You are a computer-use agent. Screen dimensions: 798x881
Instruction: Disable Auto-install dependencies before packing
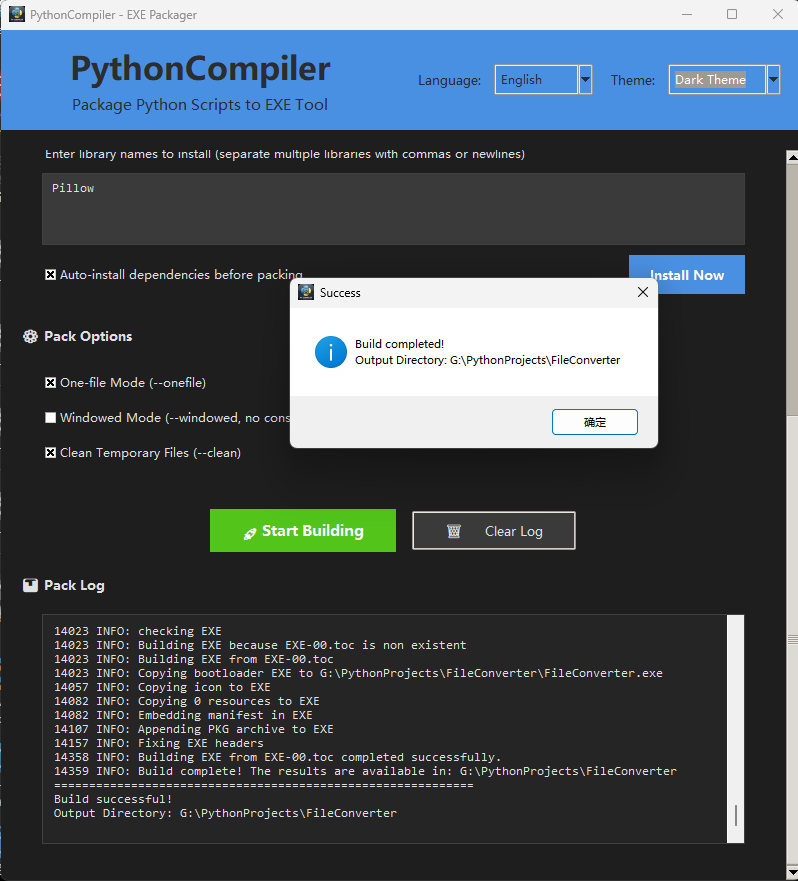[51, 275]
